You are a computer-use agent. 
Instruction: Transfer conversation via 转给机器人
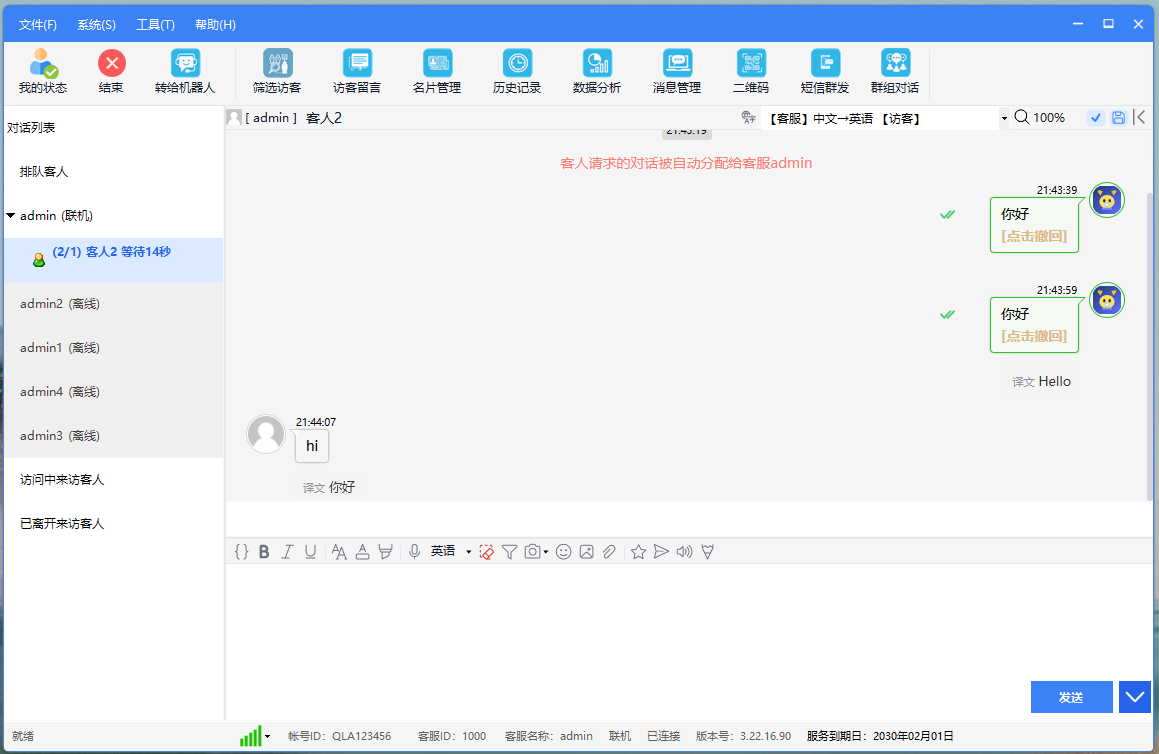point(185,72)
